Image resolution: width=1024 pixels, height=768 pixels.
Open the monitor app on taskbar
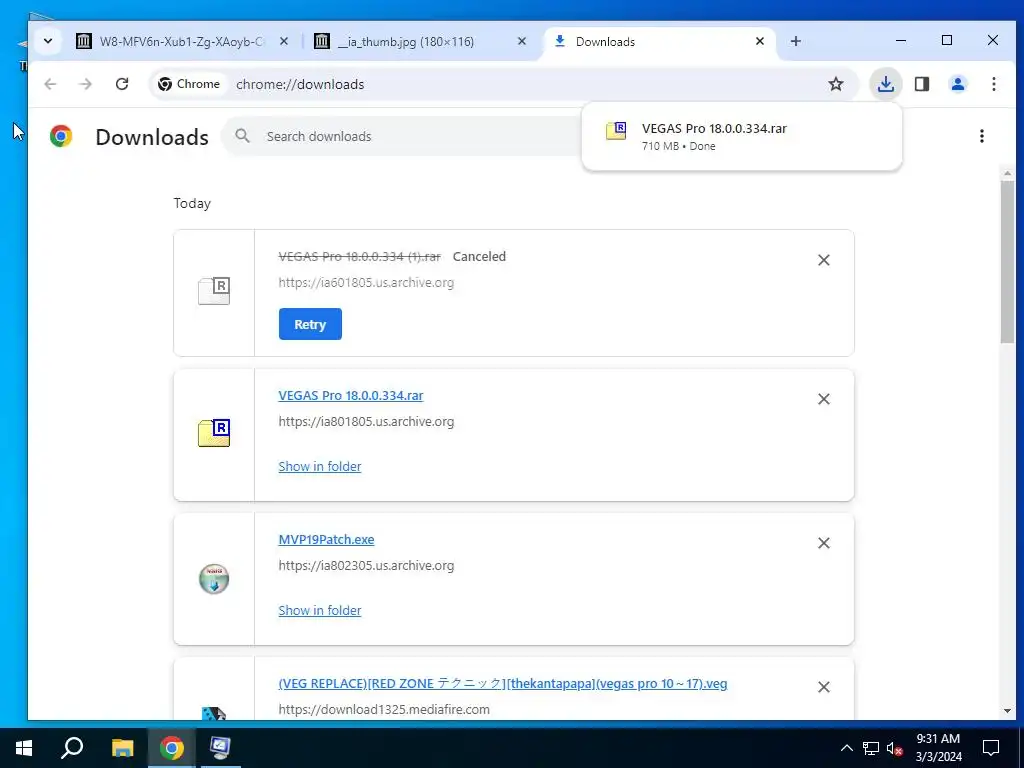tap(220, 748)
